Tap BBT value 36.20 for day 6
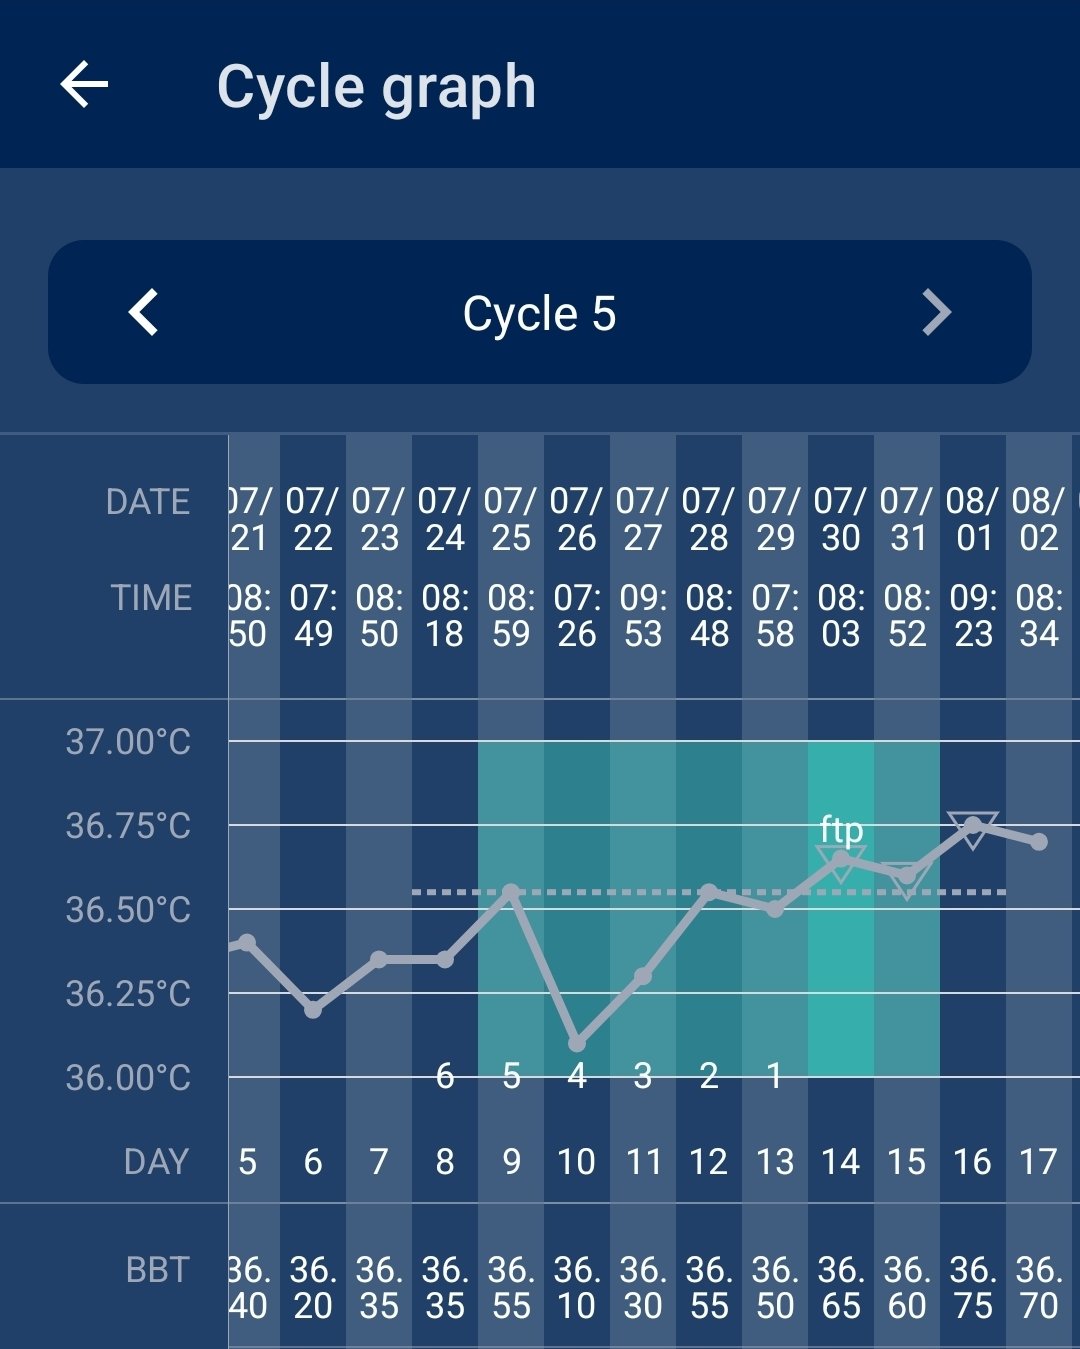1080x1349 pixels. pyautogui.click(x=313, y=1287)
